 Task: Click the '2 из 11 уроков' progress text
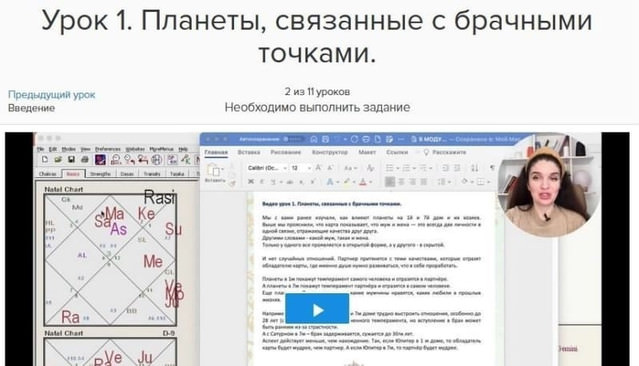click(x=317, y=92)
